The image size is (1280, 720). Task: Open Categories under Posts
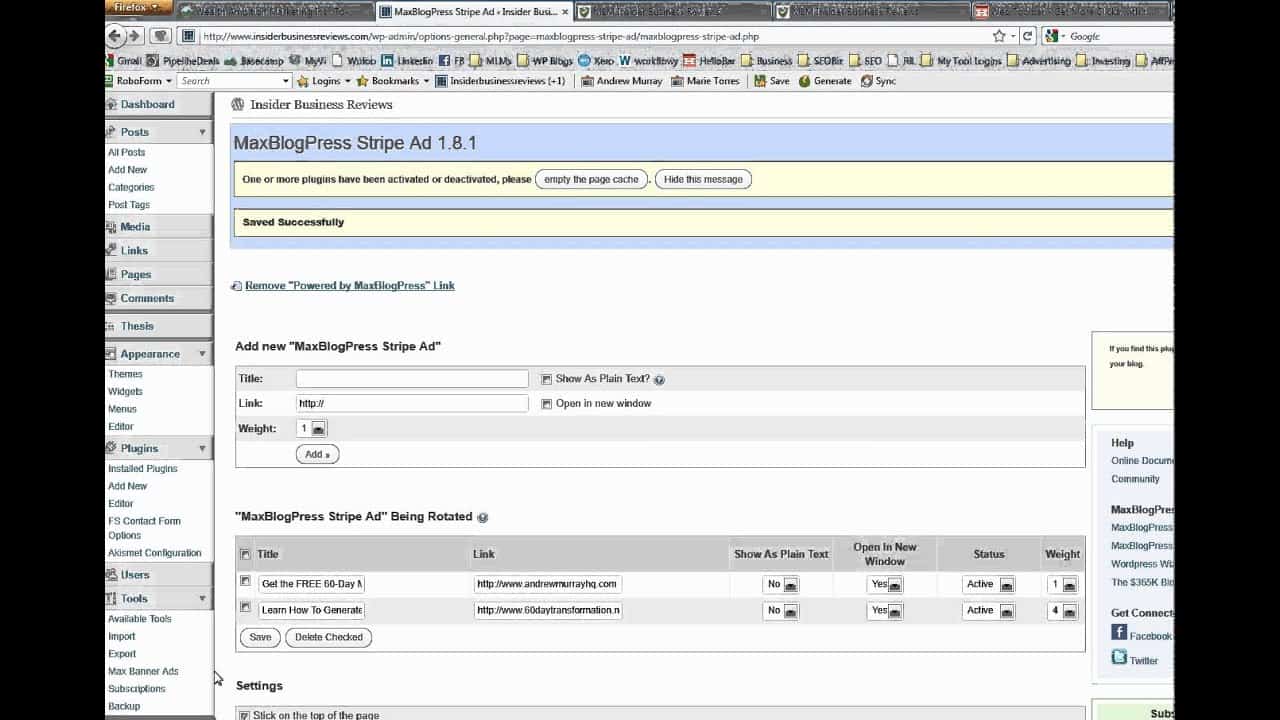pos(131,188)
